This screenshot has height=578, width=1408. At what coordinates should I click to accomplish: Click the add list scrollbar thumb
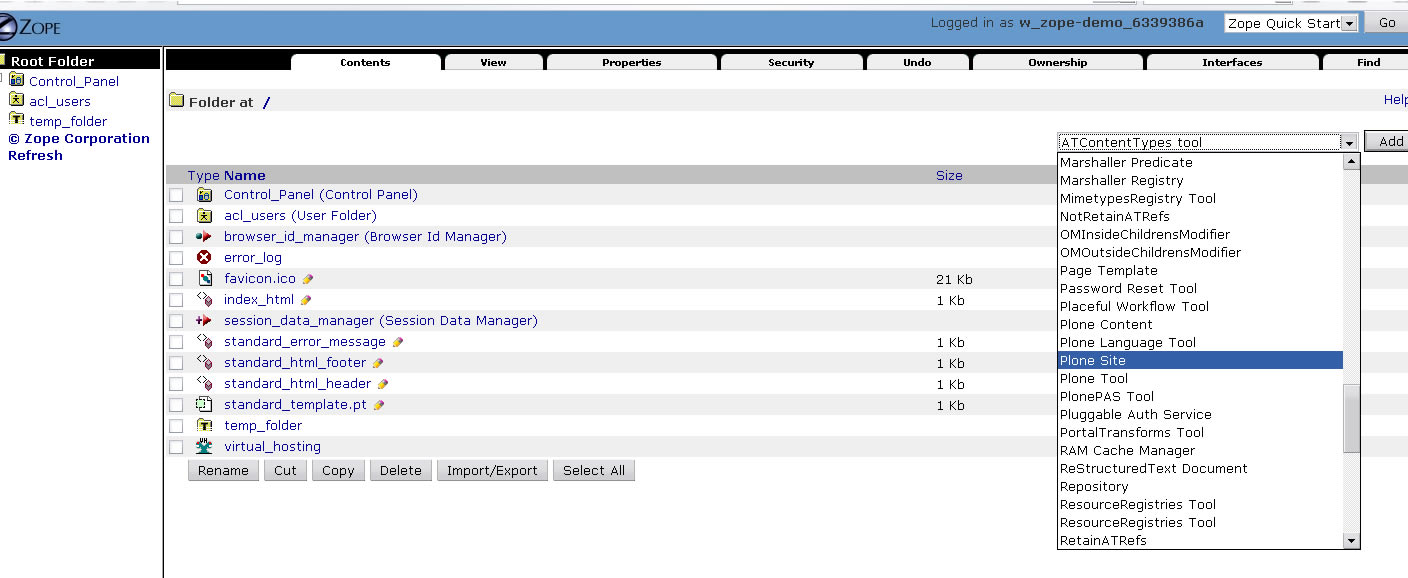tap(1351, 418)
